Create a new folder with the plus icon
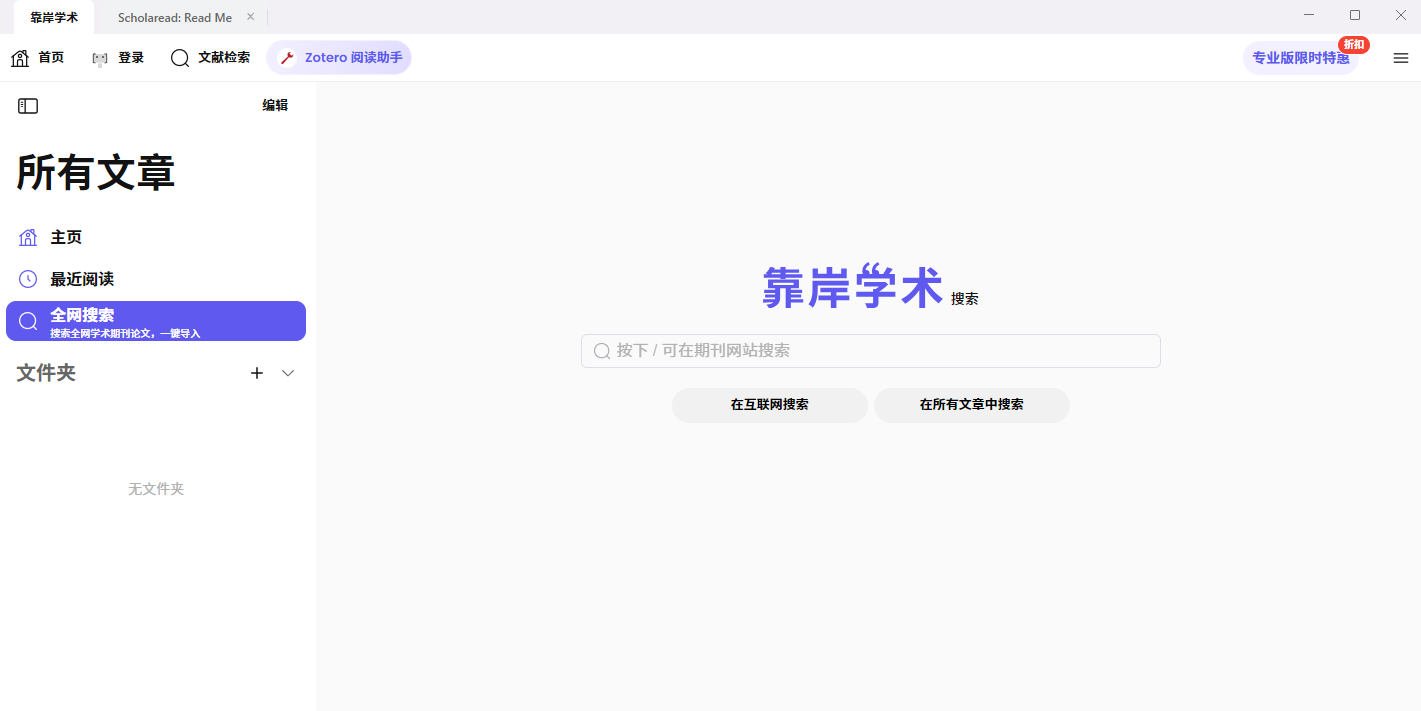Image resolution: width=1421 pixels, height=711 pixels. 256,372
